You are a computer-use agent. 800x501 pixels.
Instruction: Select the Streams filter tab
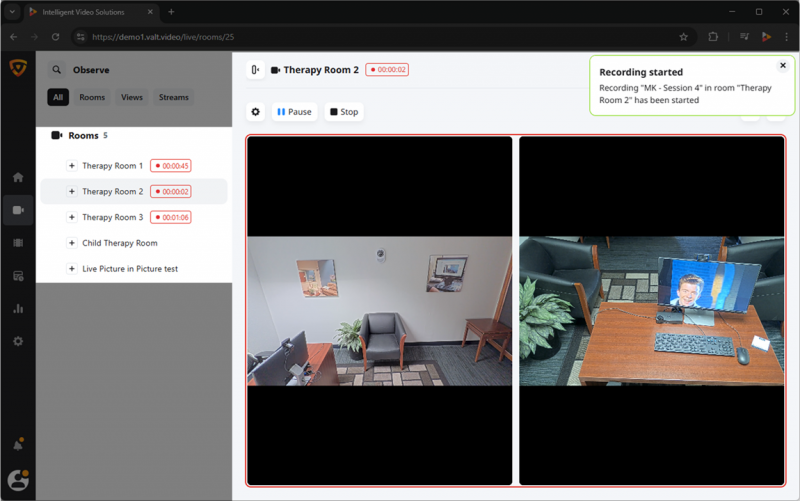(x=173, y=97)
